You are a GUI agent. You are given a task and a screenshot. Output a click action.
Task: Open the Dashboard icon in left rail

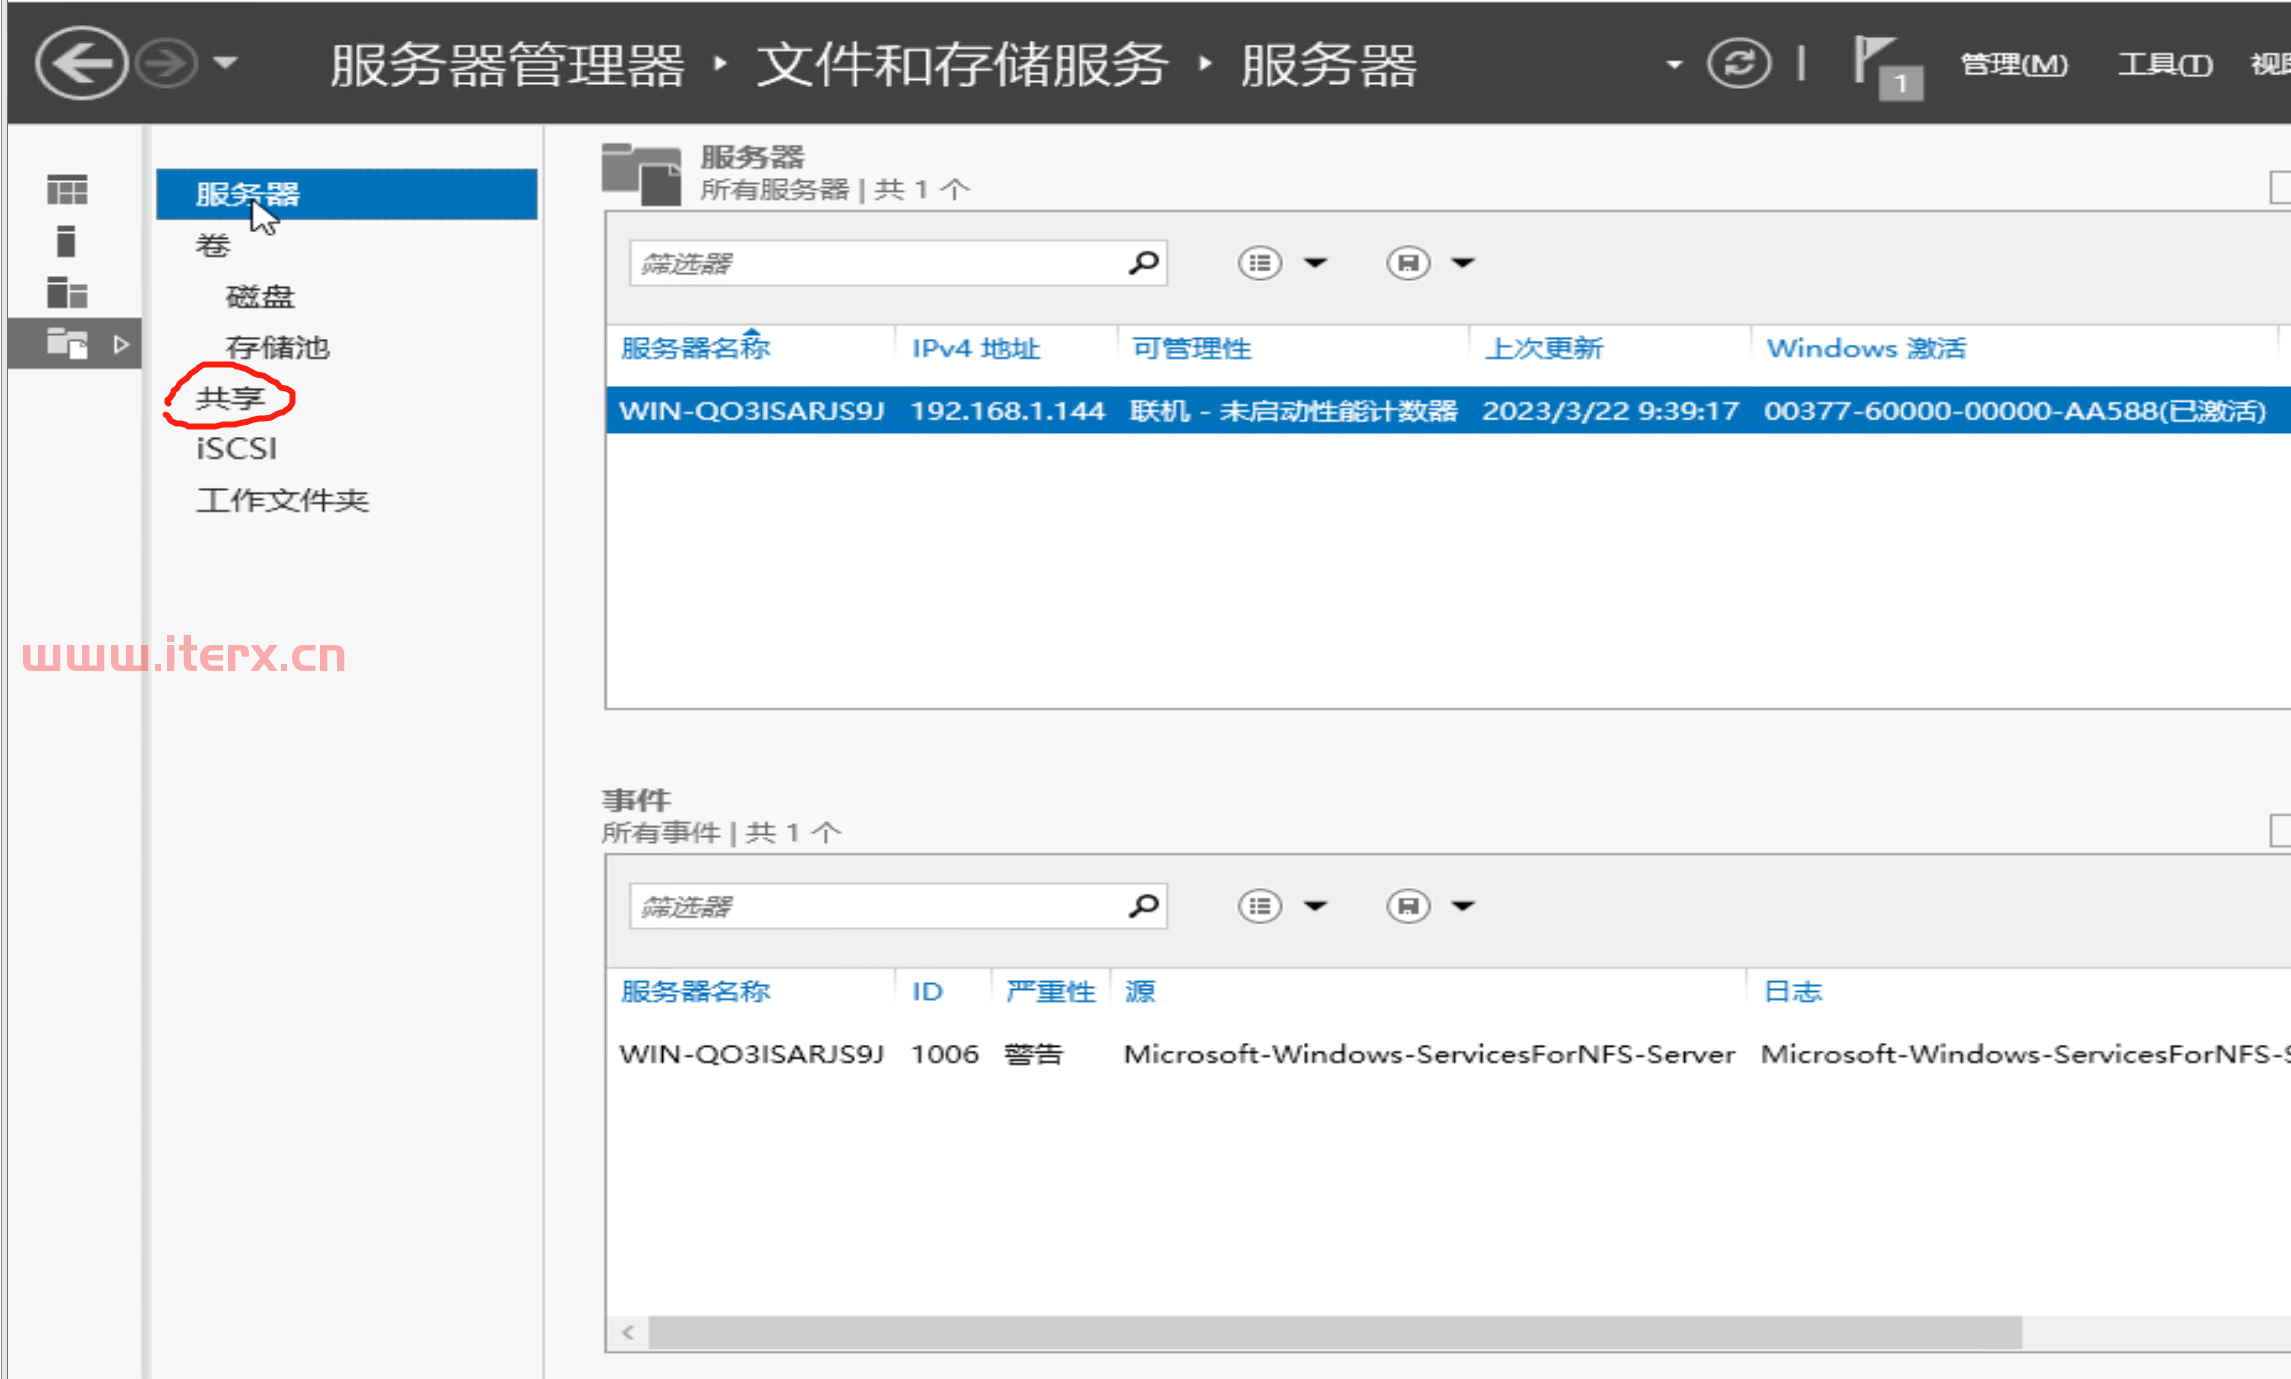[67, 190]
